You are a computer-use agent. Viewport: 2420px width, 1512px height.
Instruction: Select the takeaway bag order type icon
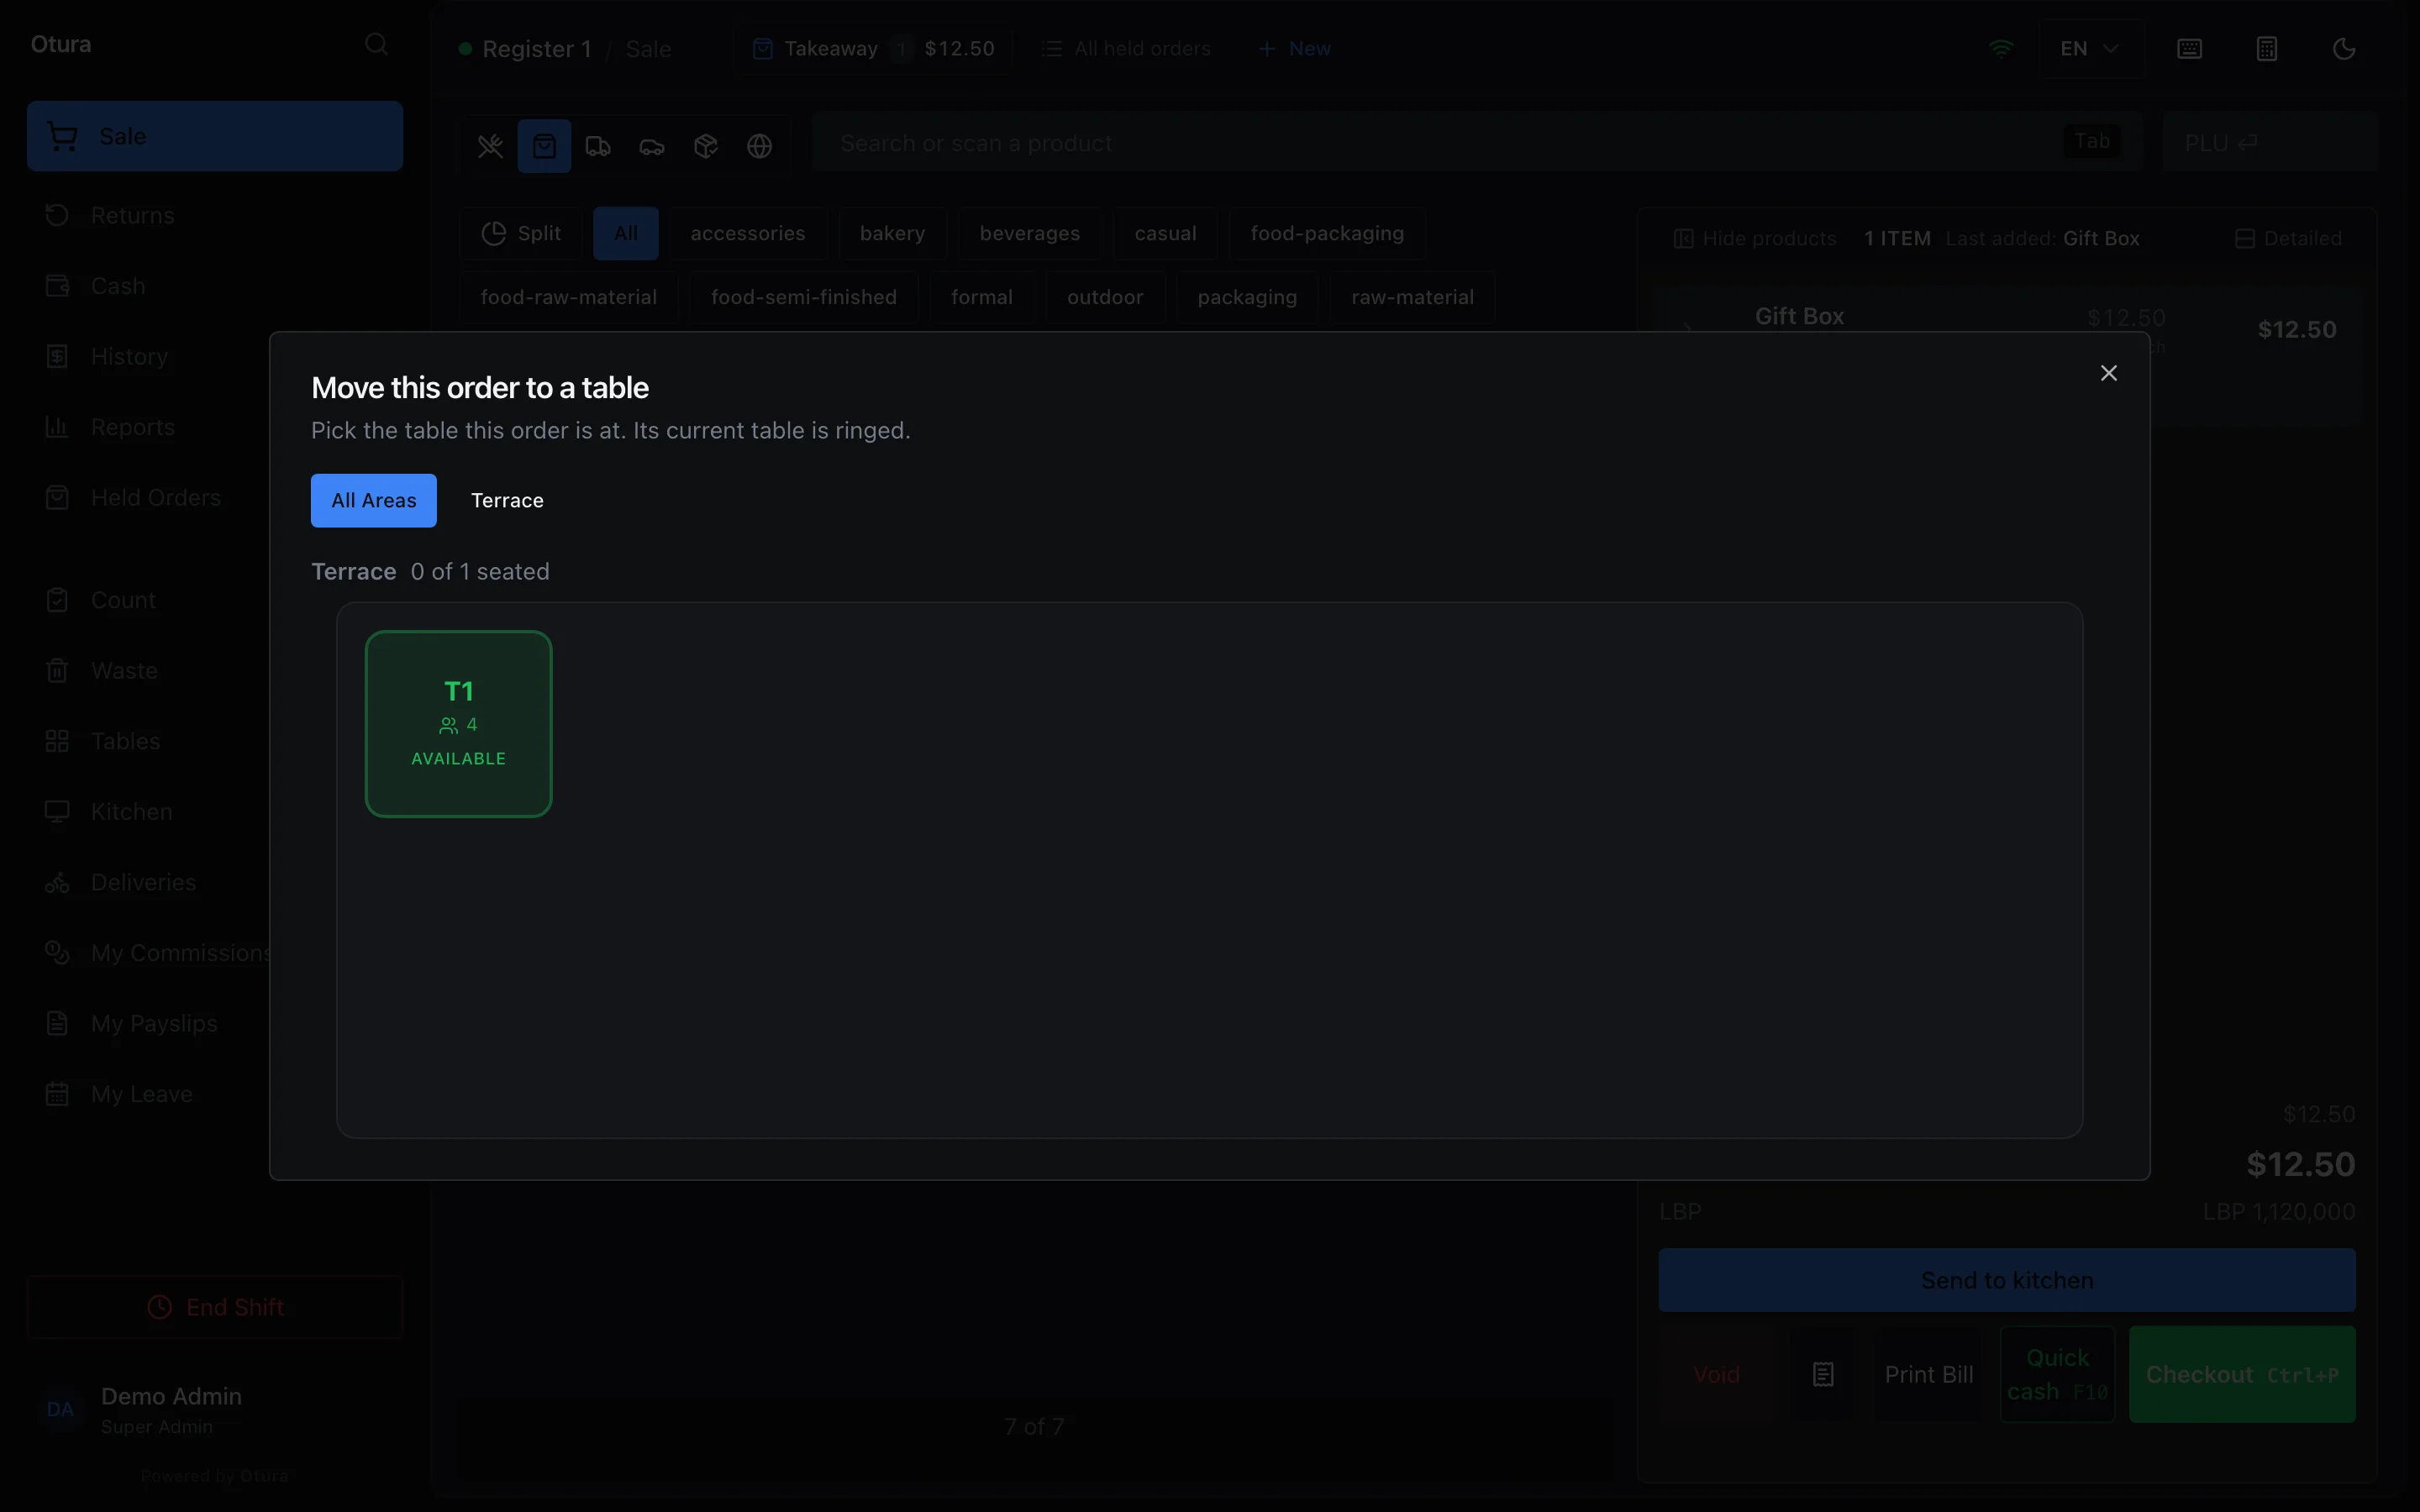point(544,146)
